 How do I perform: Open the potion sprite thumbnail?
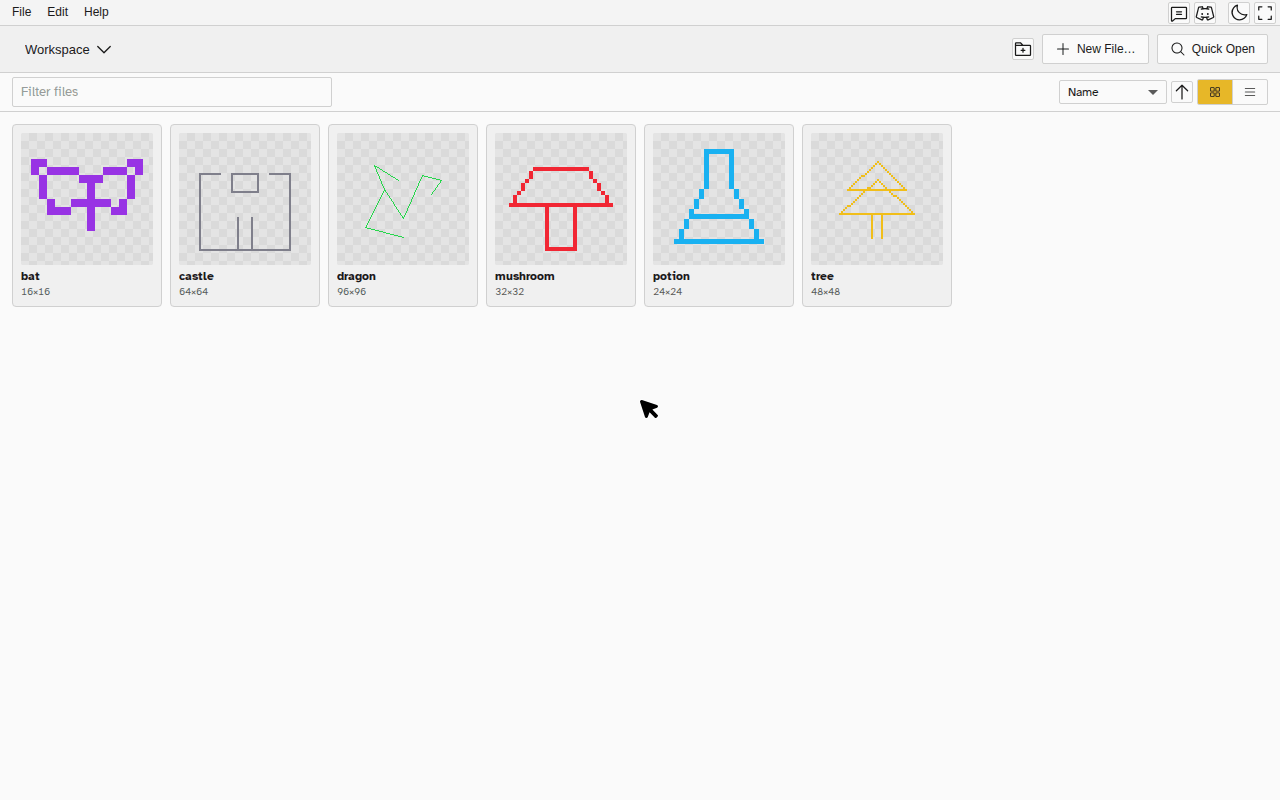pos(719,199)
